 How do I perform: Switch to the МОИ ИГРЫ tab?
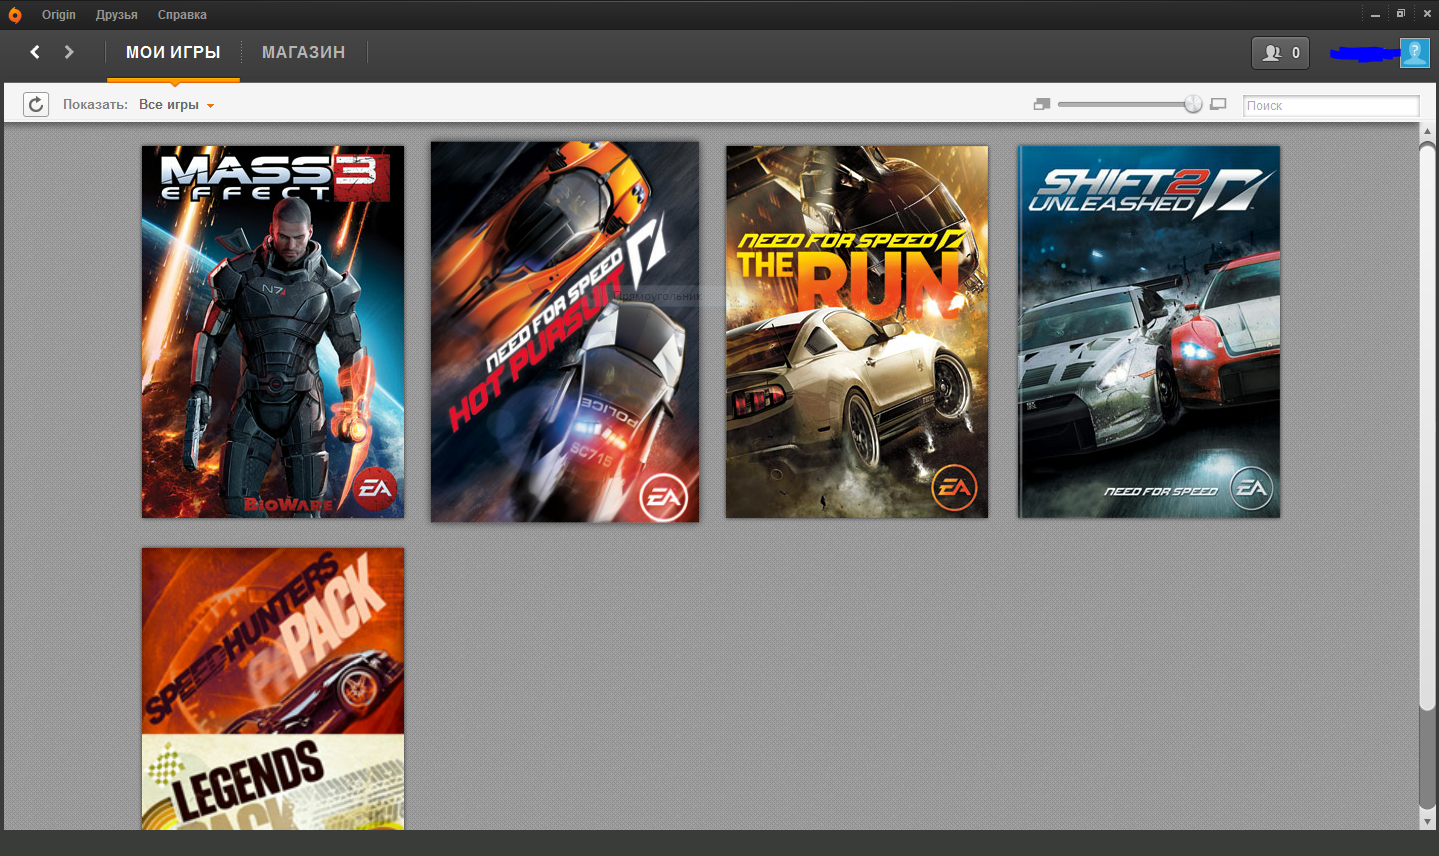(173, 52)
